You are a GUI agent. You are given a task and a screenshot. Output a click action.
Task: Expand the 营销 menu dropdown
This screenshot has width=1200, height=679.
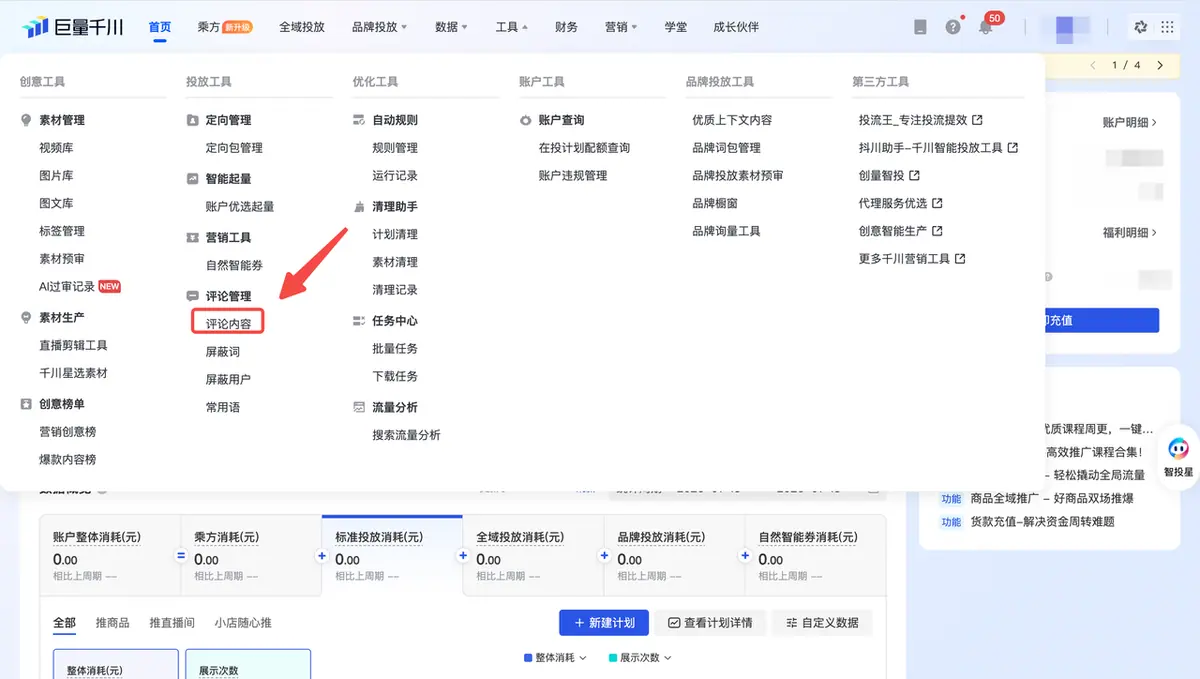[622, 27]
